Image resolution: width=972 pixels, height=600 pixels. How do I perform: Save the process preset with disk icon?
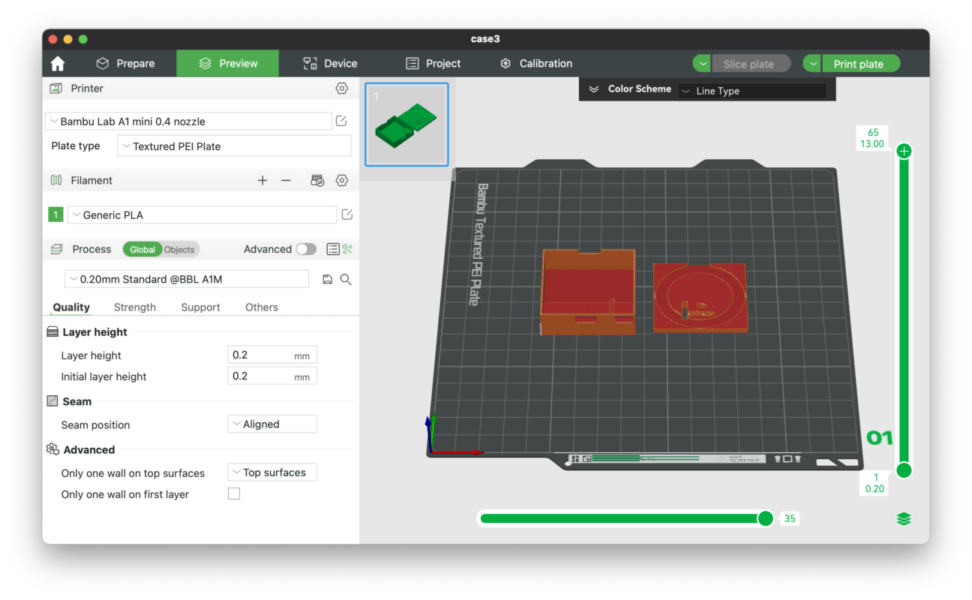(x=327, y=280)
